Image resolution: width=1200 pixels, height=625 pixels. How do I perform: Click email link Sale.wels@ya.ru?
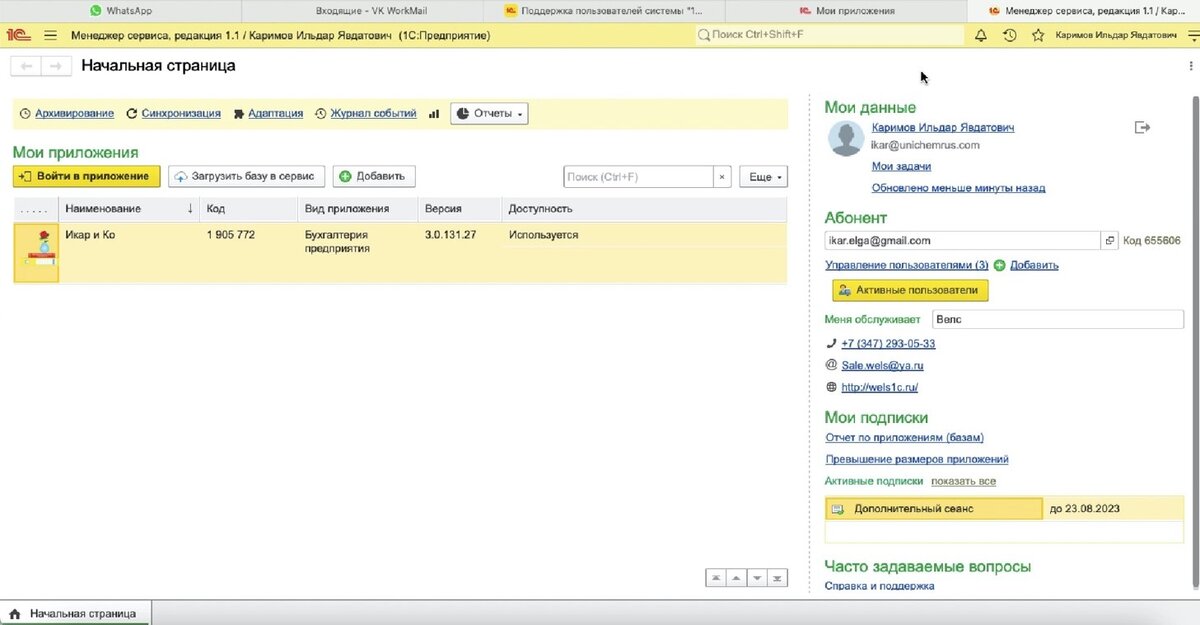[x=882, y=365]
